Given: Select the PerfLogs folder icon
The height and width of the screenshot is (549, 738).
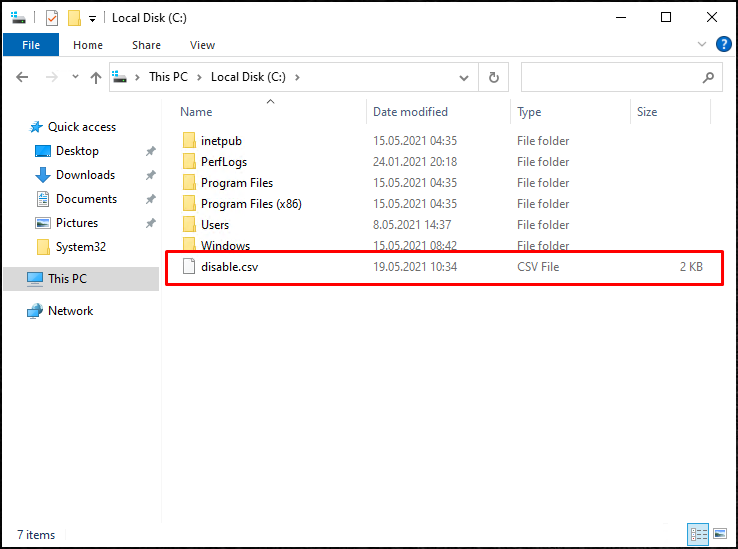Looking at the screenshot, I should click(189, 161).
